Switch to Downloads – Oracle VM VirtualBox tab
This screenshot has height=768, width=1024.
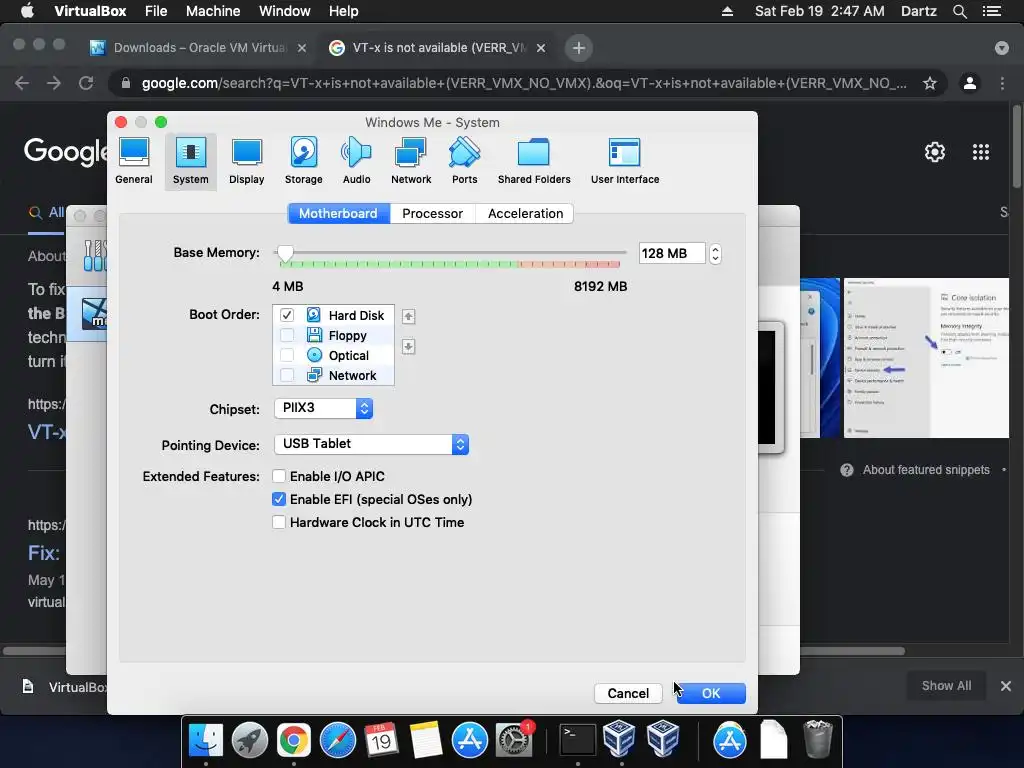tap(199, 48)
